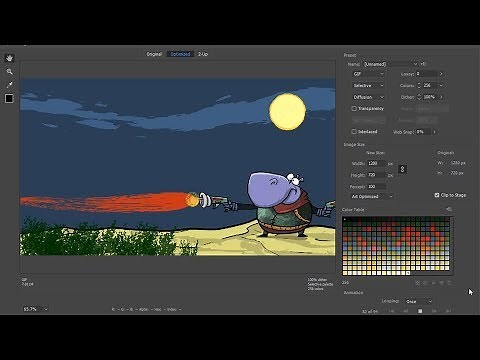Open the Web Snap slider arrow
Viewport: 480px width, 360px height.
(434, 132)
